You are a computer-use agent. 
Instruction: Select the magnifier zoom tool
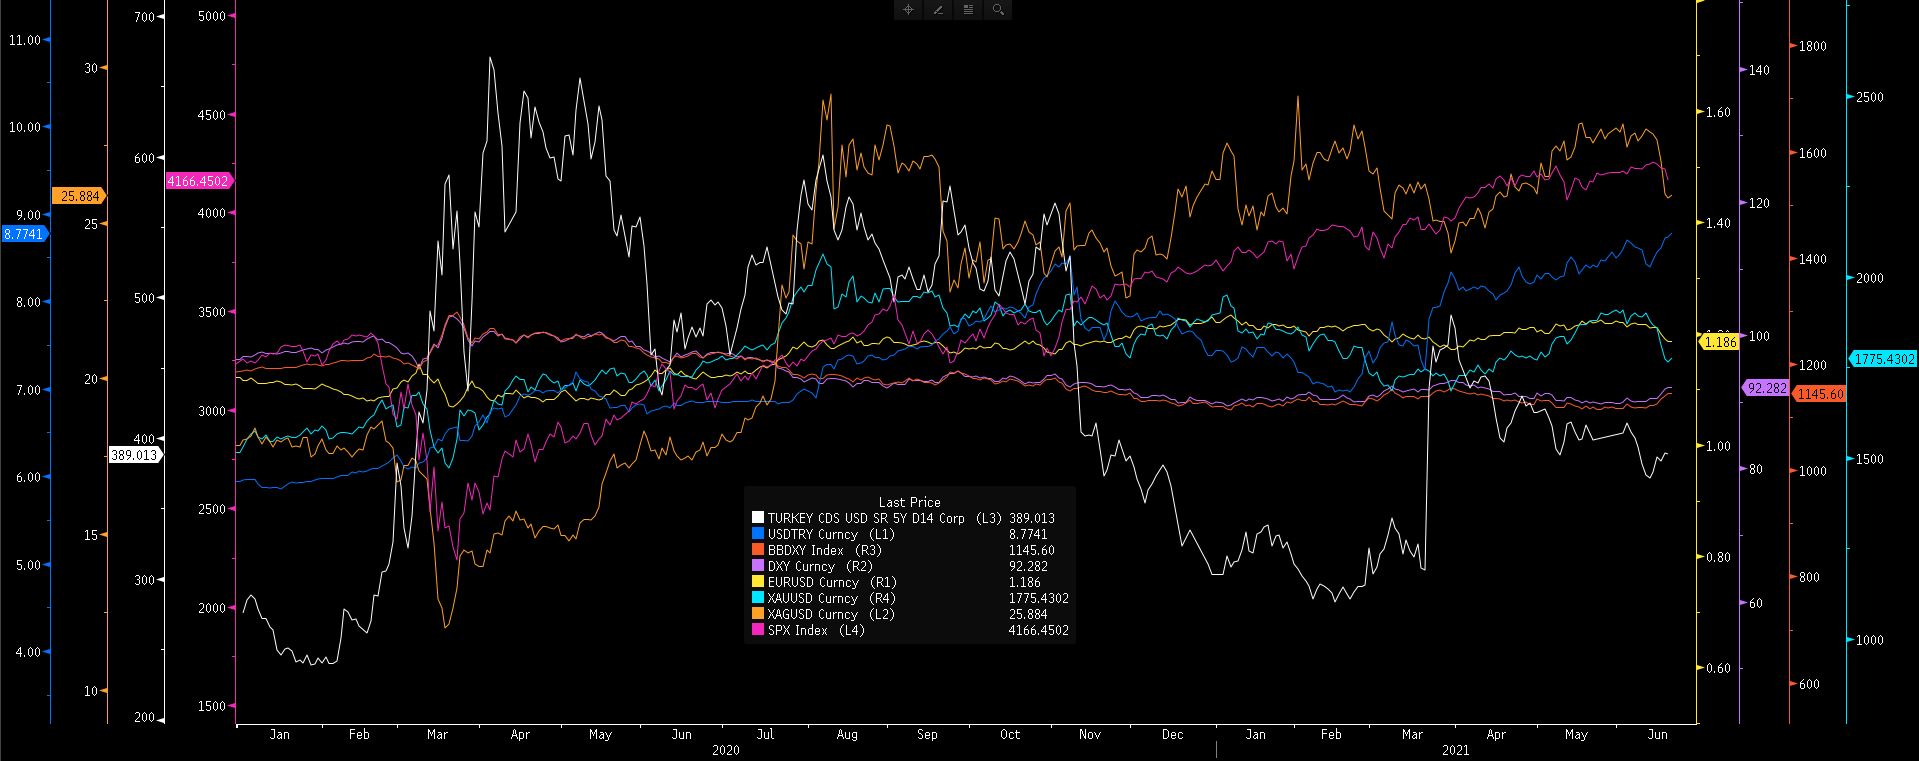pos(998,10)
